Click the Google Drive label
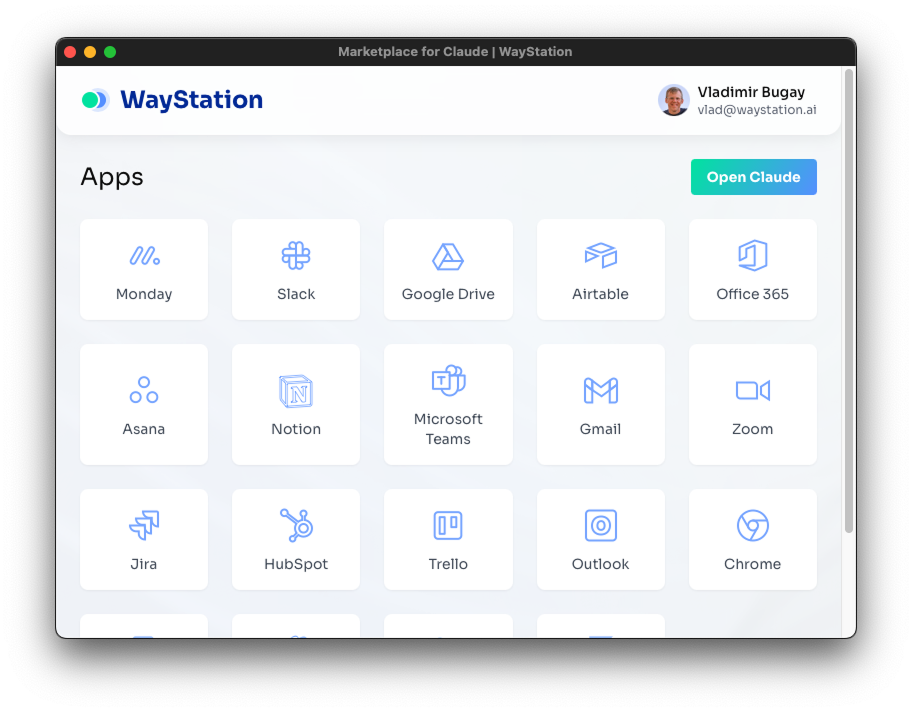This screenshot has height=712, width=912. coord(448,294)
